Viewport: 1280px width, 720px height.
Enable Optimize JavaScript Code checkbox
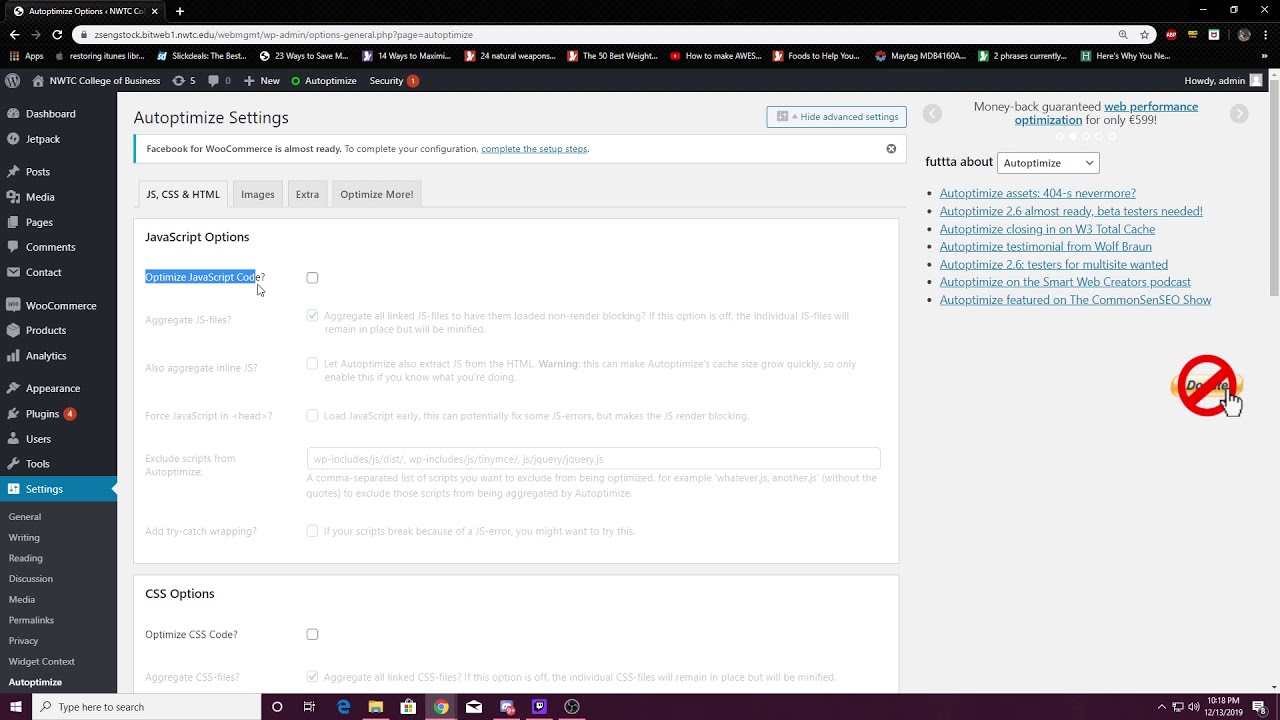tap(312, 278)
